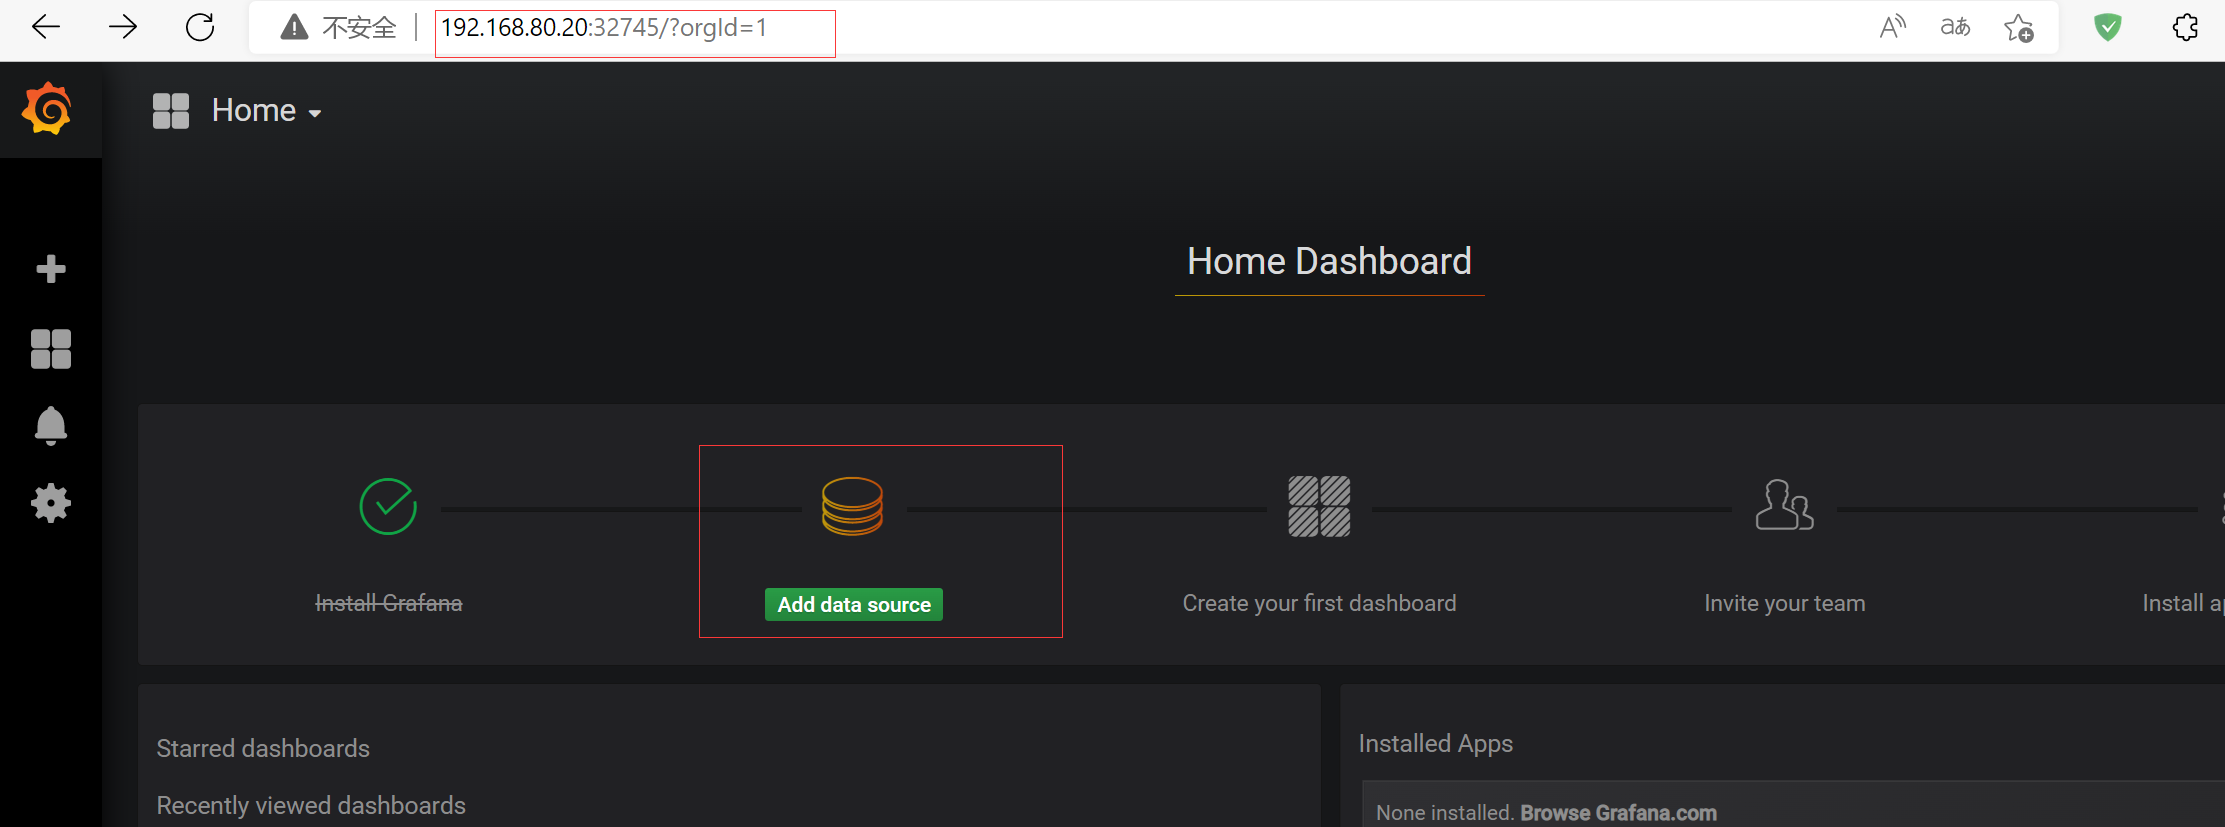
Task: Open the Configuration gear icon
Action: coord(51,503)
